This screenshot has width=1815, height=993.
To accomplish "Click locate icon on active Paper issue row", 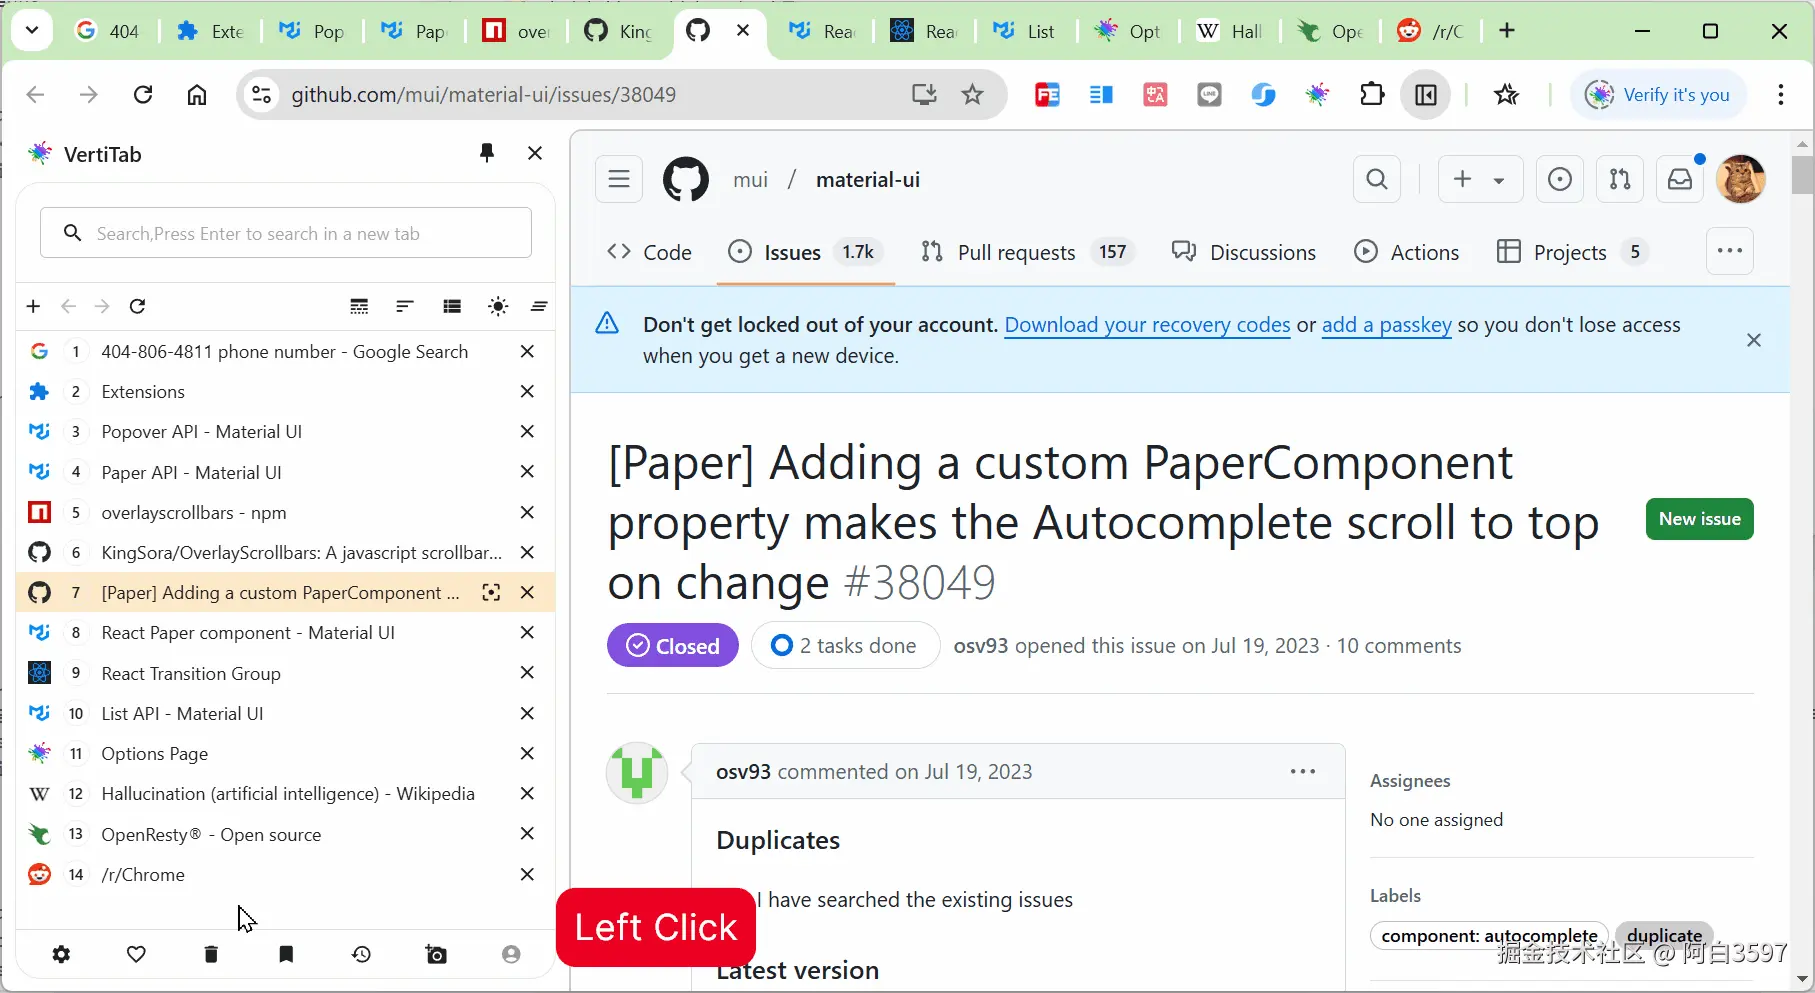I will [x=491, y=592].
